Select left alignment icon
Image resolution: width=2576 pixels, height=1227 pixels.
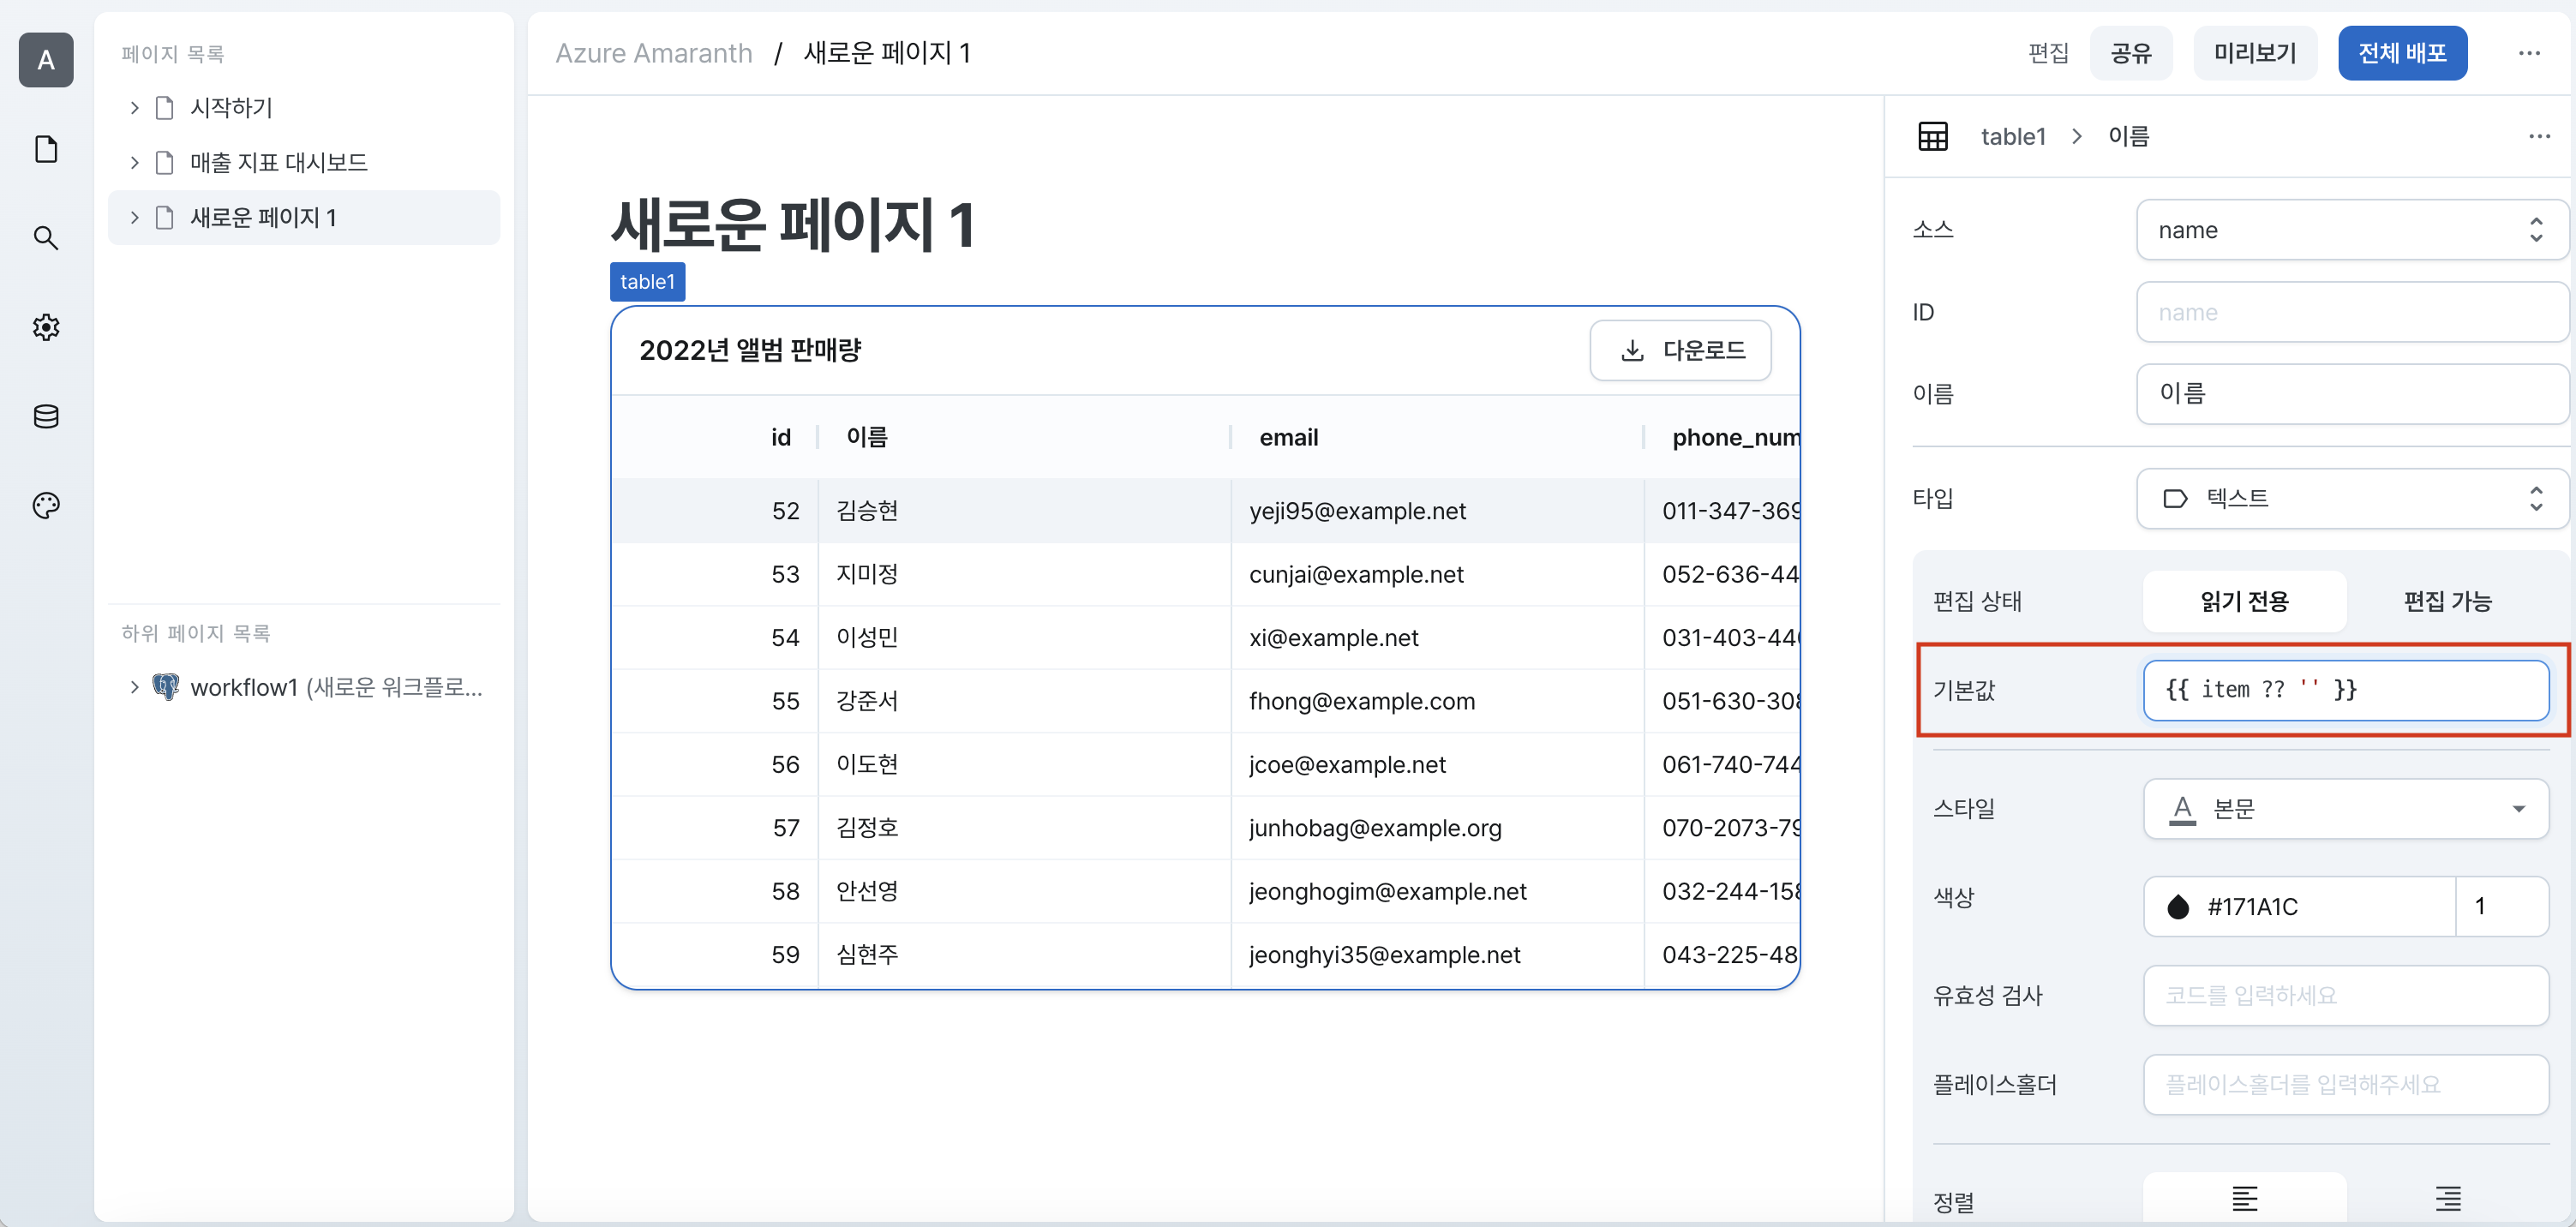tap(2244, 1199)
